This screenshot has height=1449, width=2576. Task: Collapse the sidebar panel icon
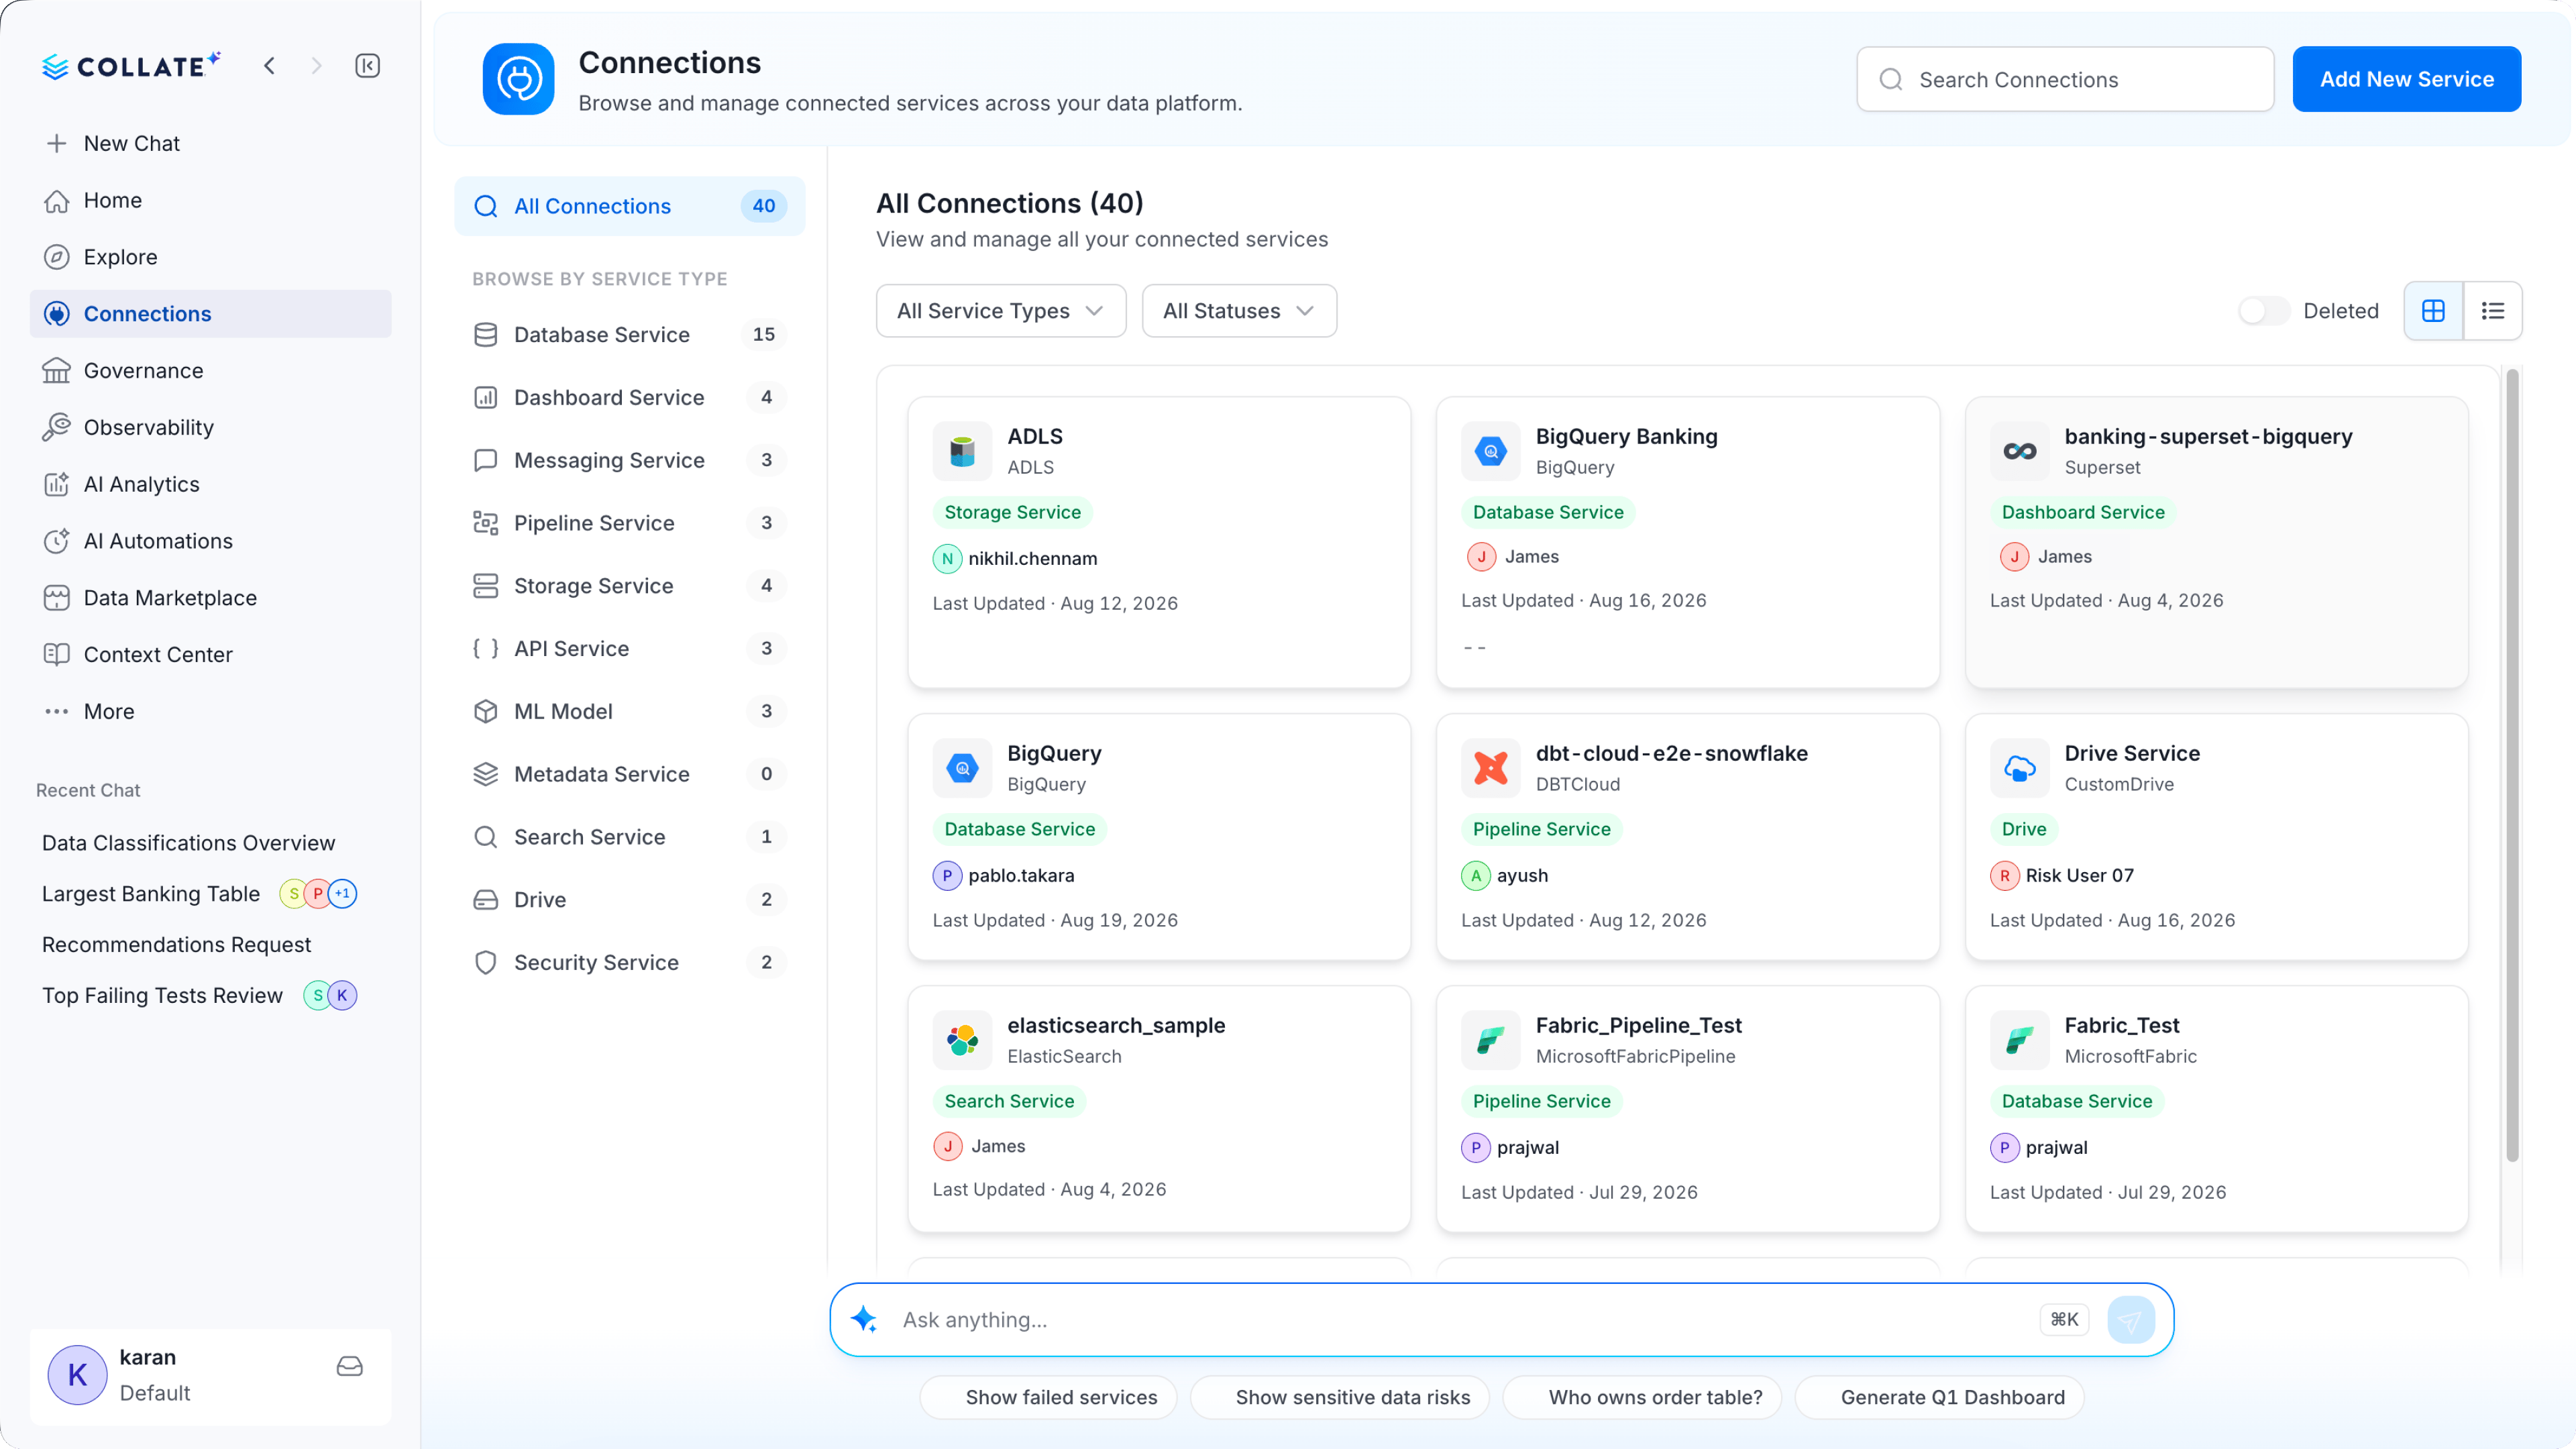pos(367,66)
